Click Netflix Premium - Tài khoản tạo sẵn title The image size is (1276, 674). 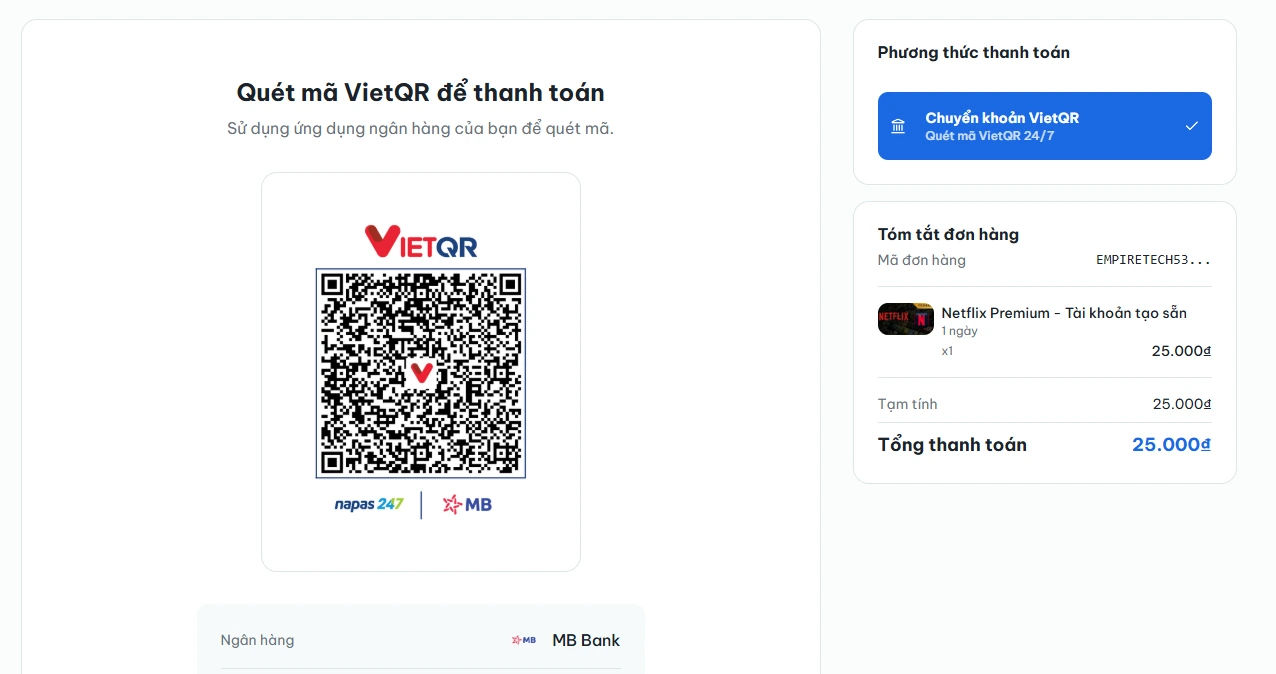click(x=1064, y=313)
